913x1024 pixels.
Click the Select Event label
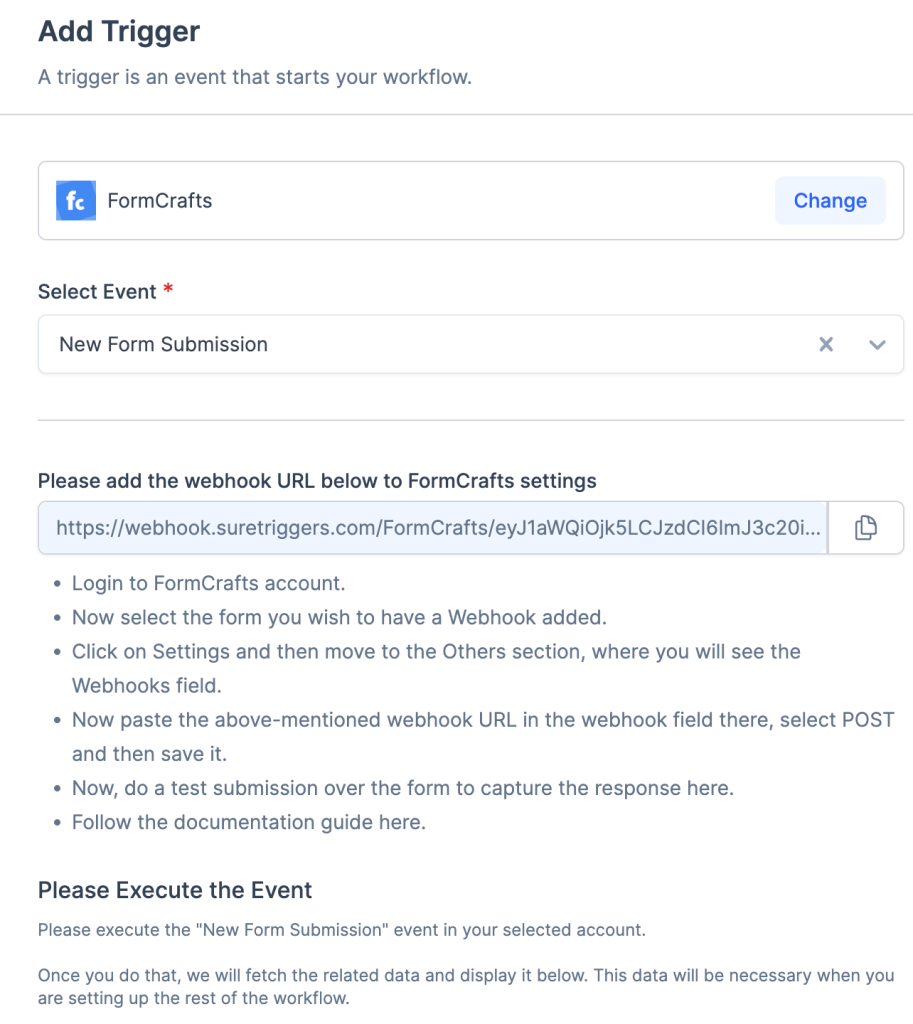coord(97,292)
